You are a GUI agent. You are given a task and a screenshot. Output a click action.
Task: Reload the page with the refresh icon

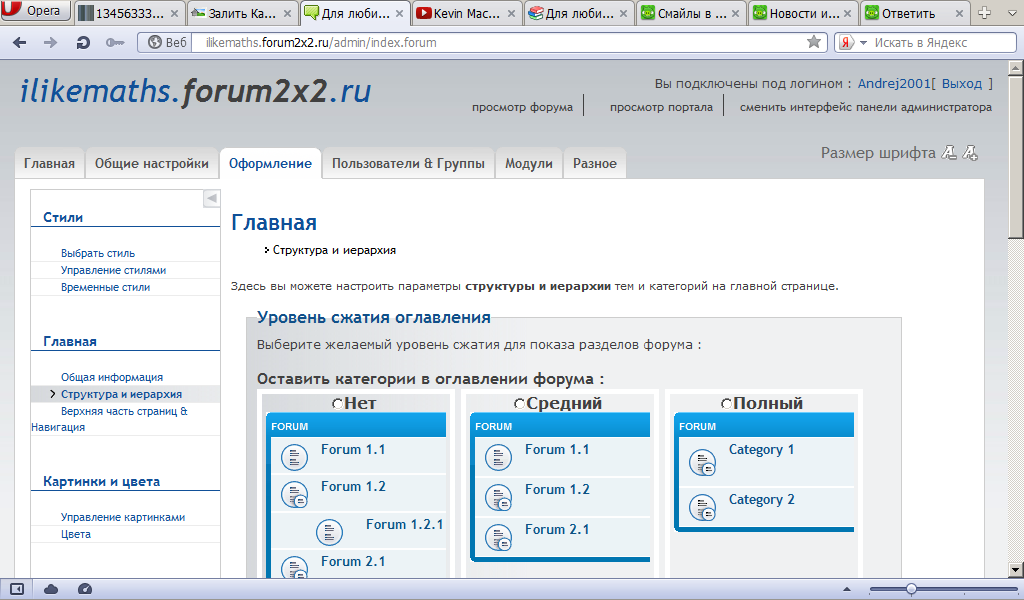tap(83, 42)
